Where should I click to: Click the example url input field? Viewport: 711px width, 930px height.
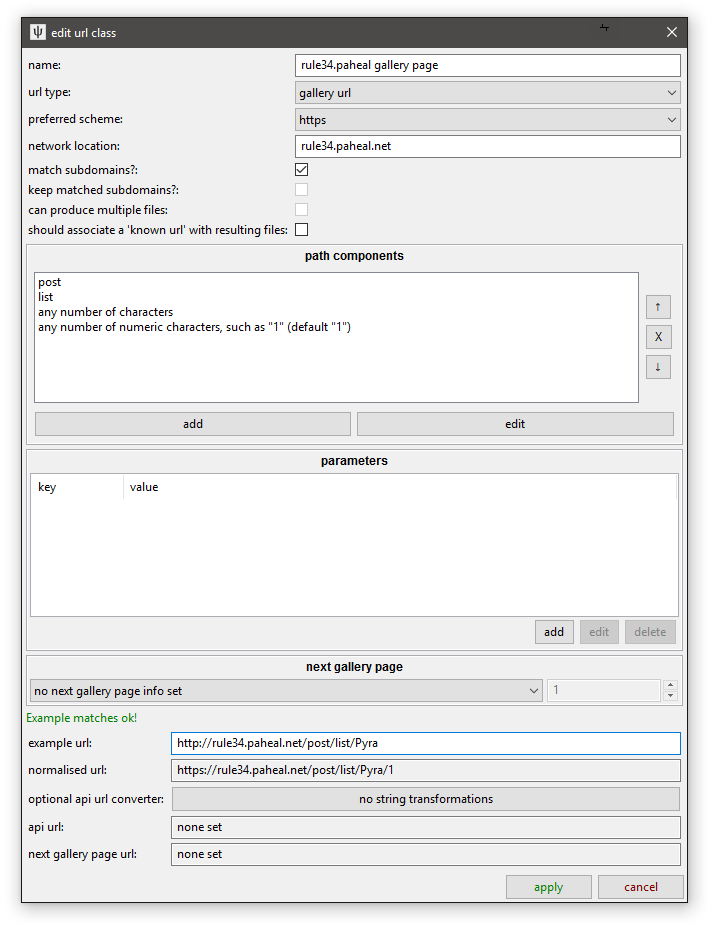(x=426, y=743)
